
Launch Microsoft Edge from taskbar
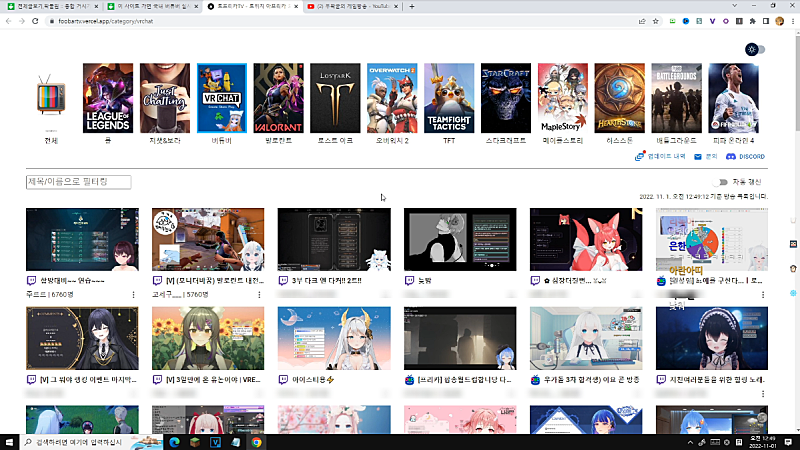(x=174, y=442)
